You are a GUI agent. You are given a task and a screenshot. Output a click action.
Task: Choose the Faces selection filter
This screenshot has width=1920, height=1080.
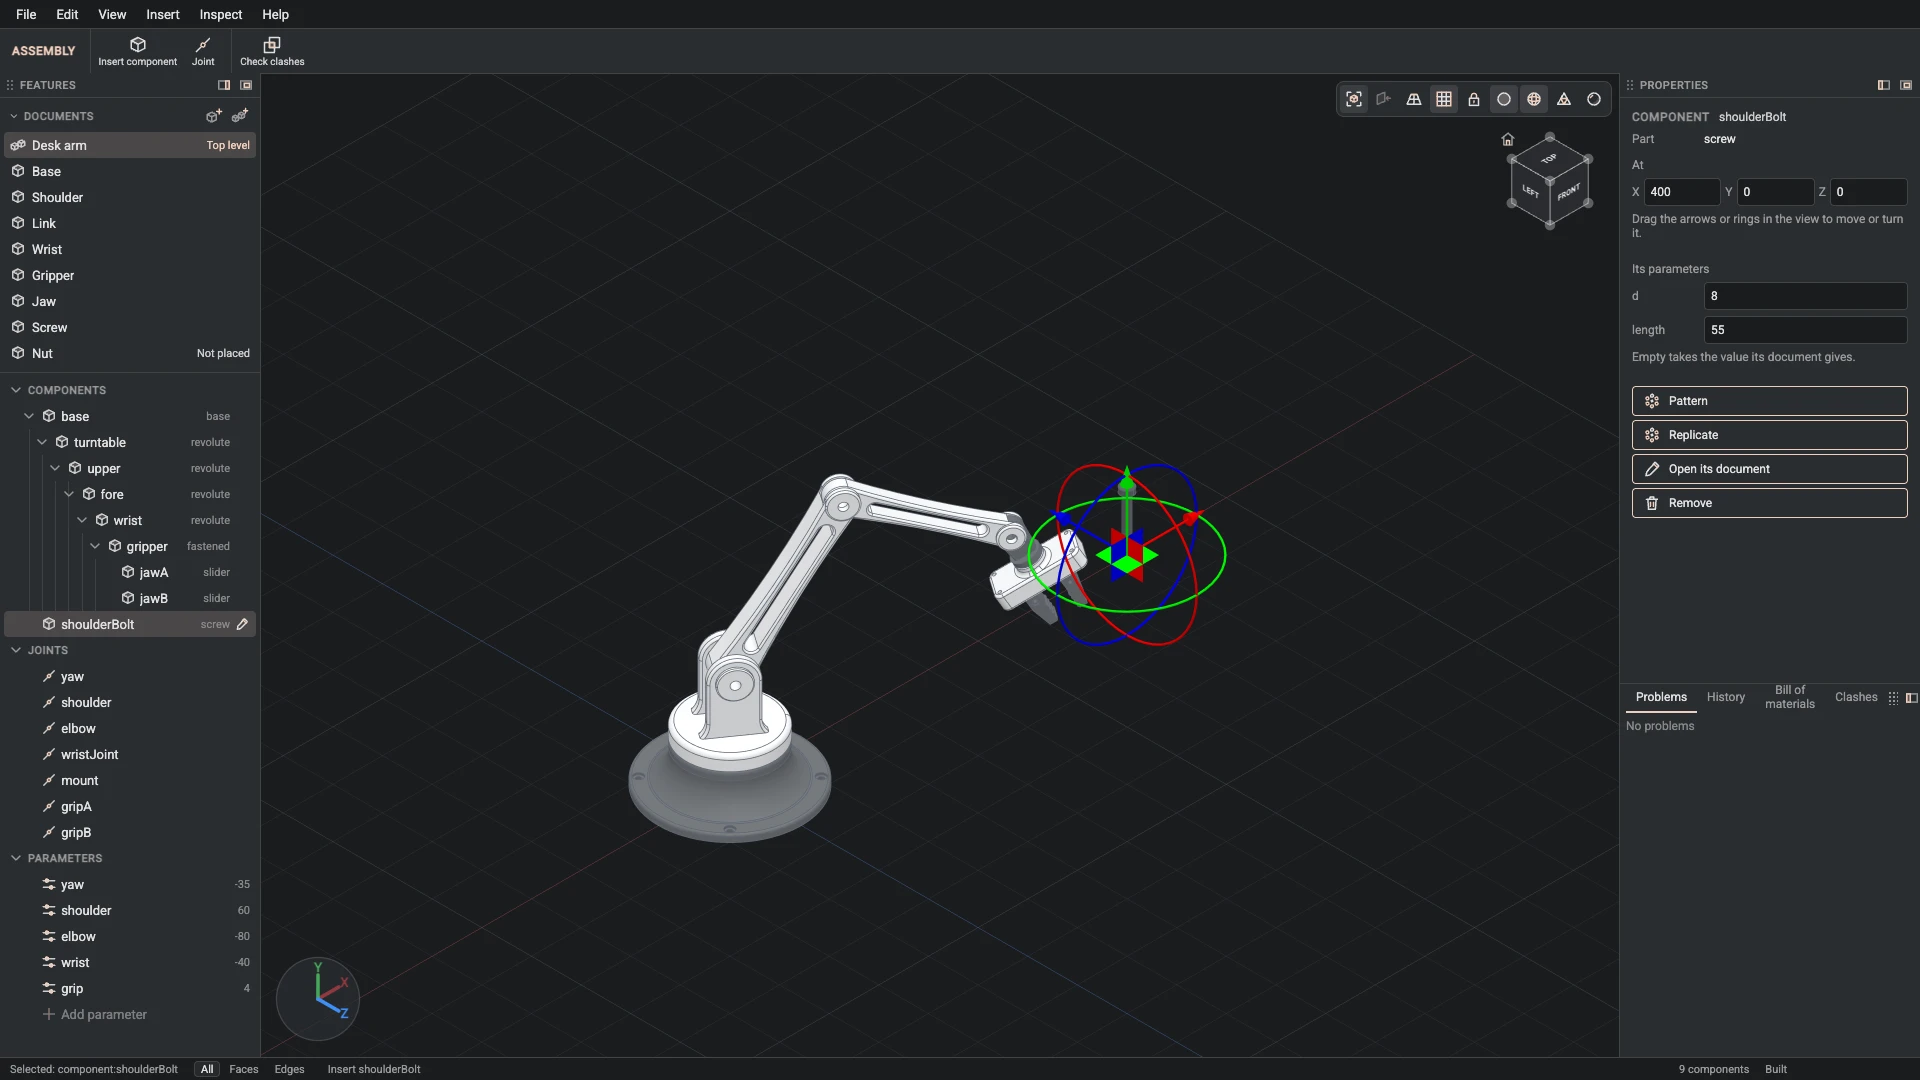click(244, 1069)
